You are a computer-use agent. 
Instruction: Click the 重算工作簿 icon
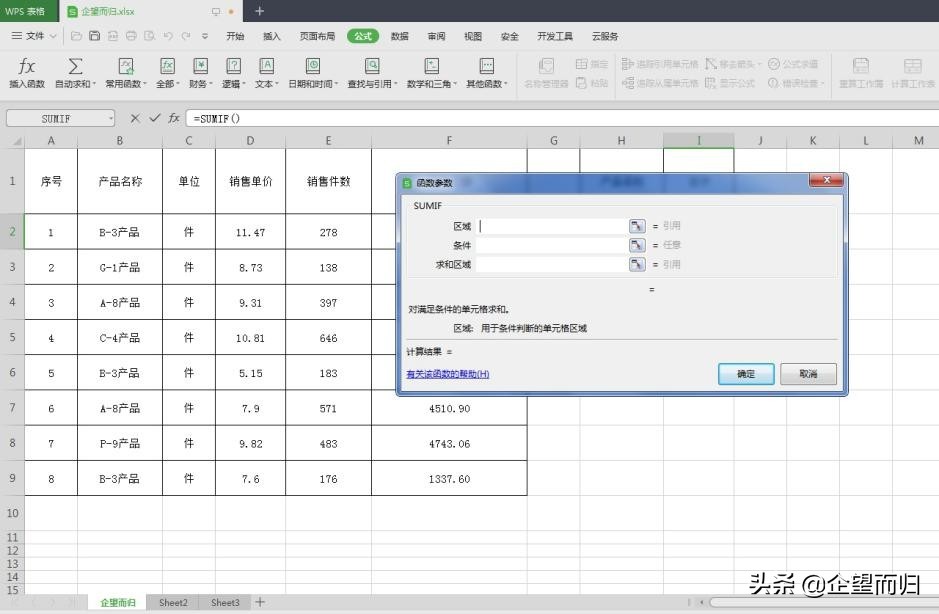click(861, 66)
